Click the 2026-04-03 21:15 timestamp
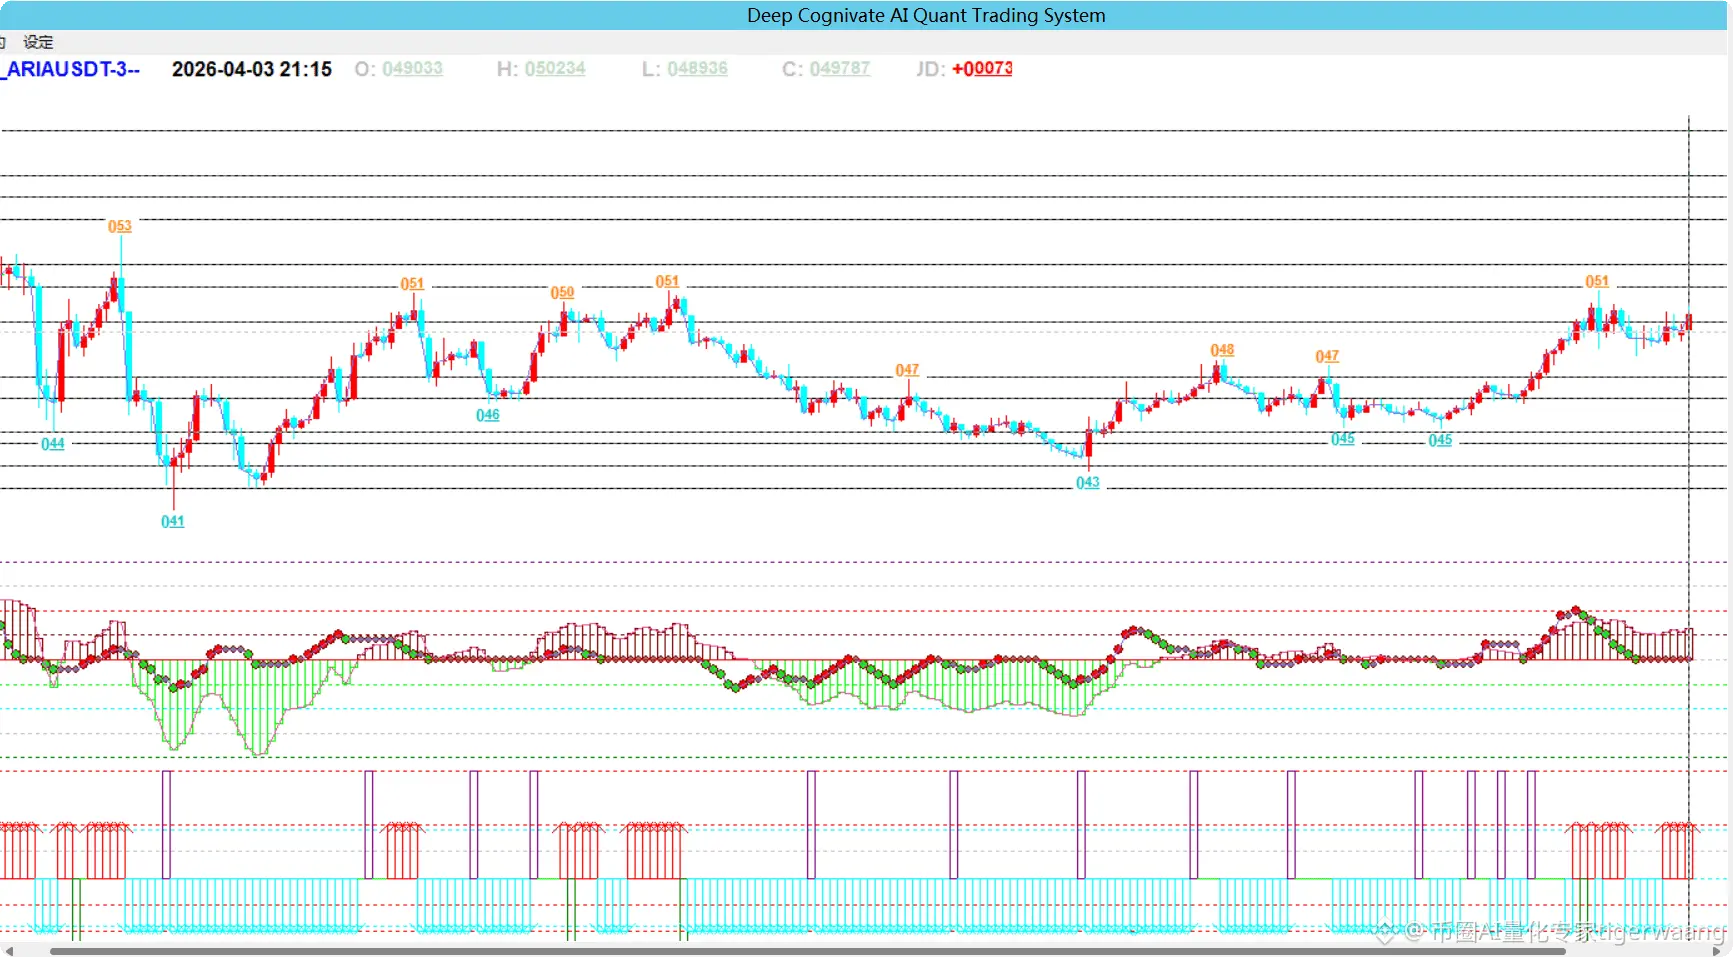The image size is (1733, 957). pos(251,69)
